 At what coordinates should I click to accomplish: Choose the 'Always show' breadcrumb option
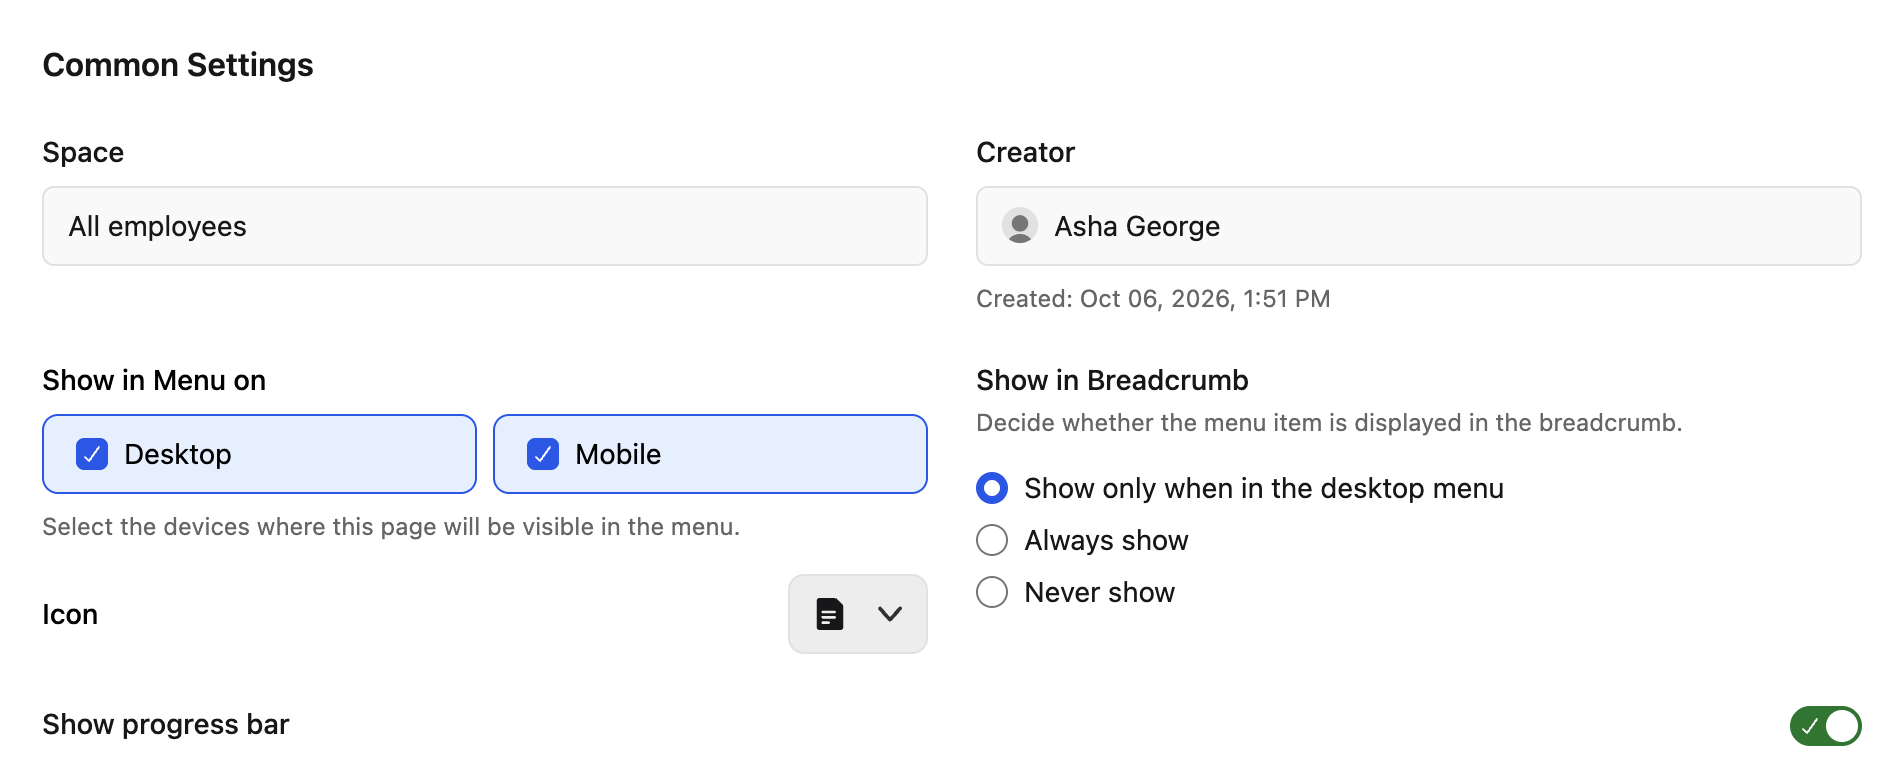(x=992, y=540)
